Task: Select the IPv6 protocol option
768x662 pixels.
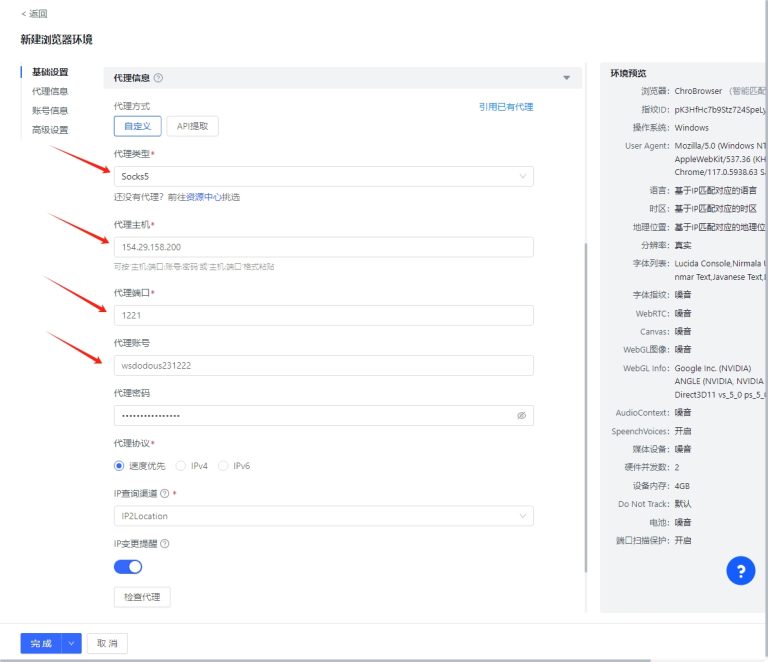Action: (x=223, y=466)
